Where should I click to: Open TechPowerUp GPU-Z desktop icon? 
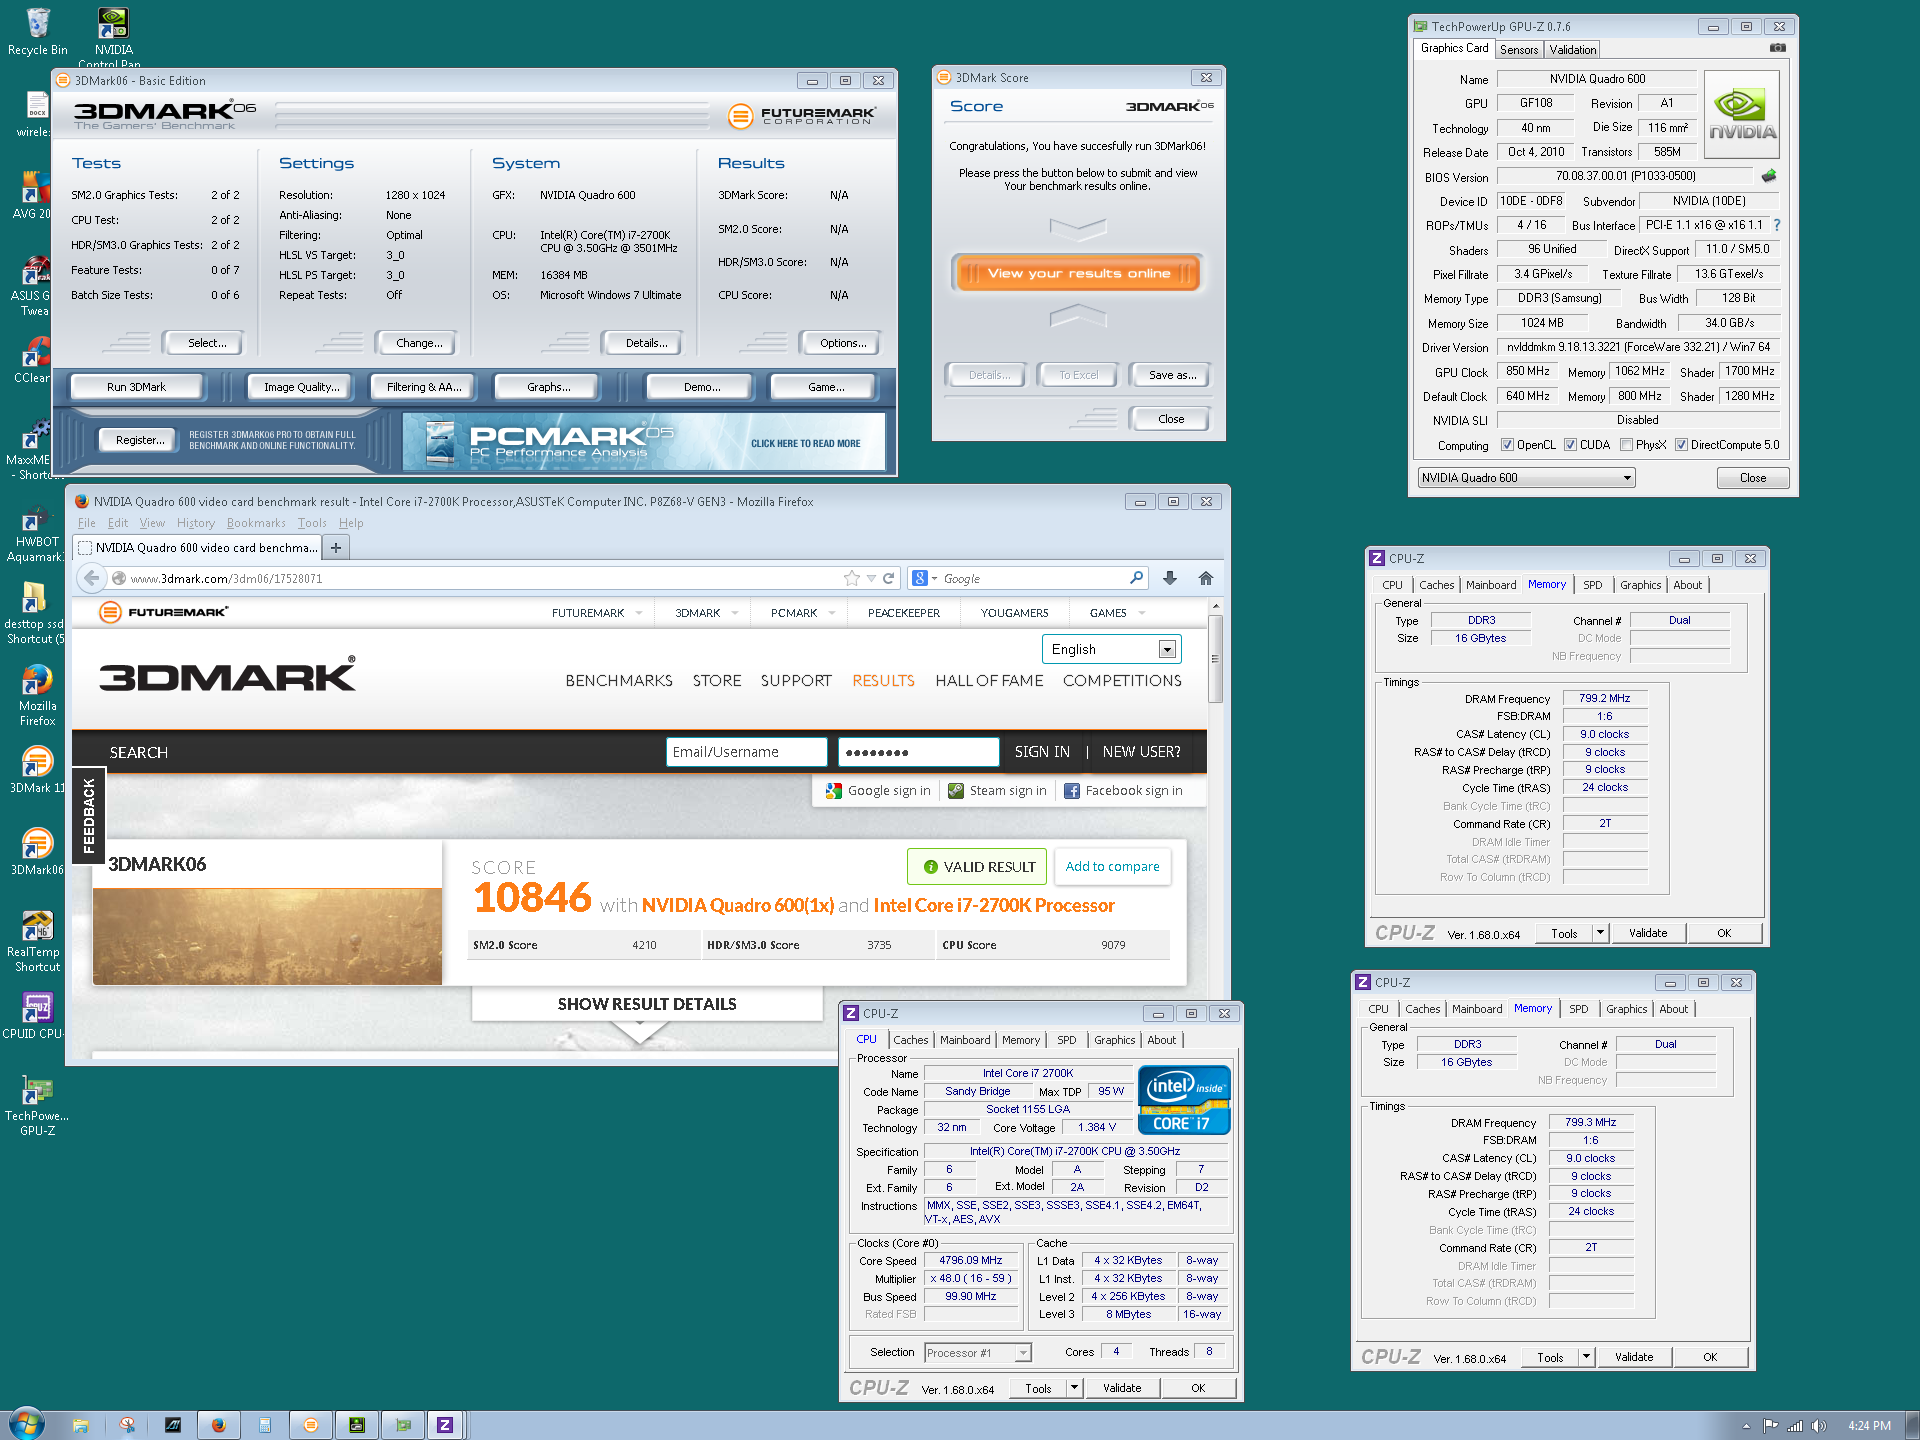coord(37,1105)
